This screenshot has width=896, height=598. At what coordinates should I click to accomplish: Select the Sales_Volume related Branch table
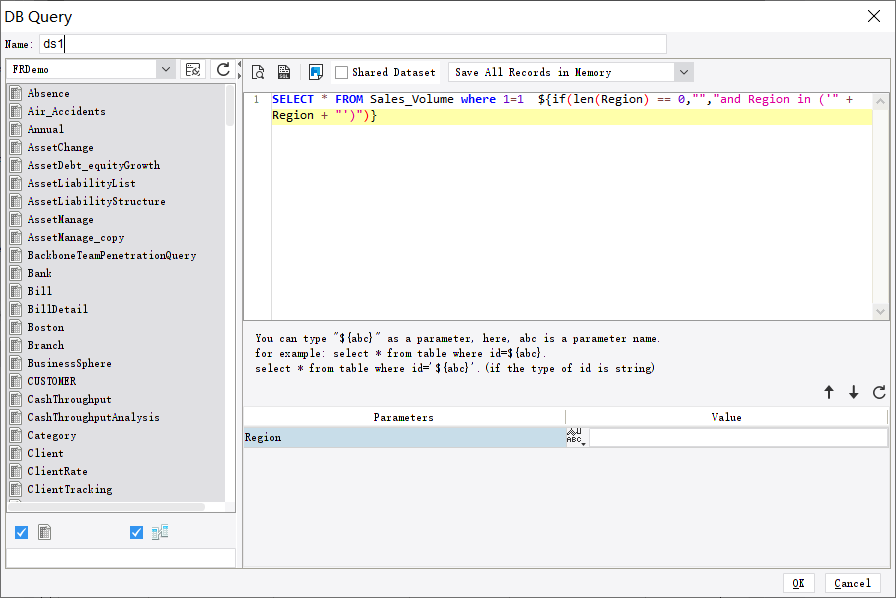click(45, 345)
